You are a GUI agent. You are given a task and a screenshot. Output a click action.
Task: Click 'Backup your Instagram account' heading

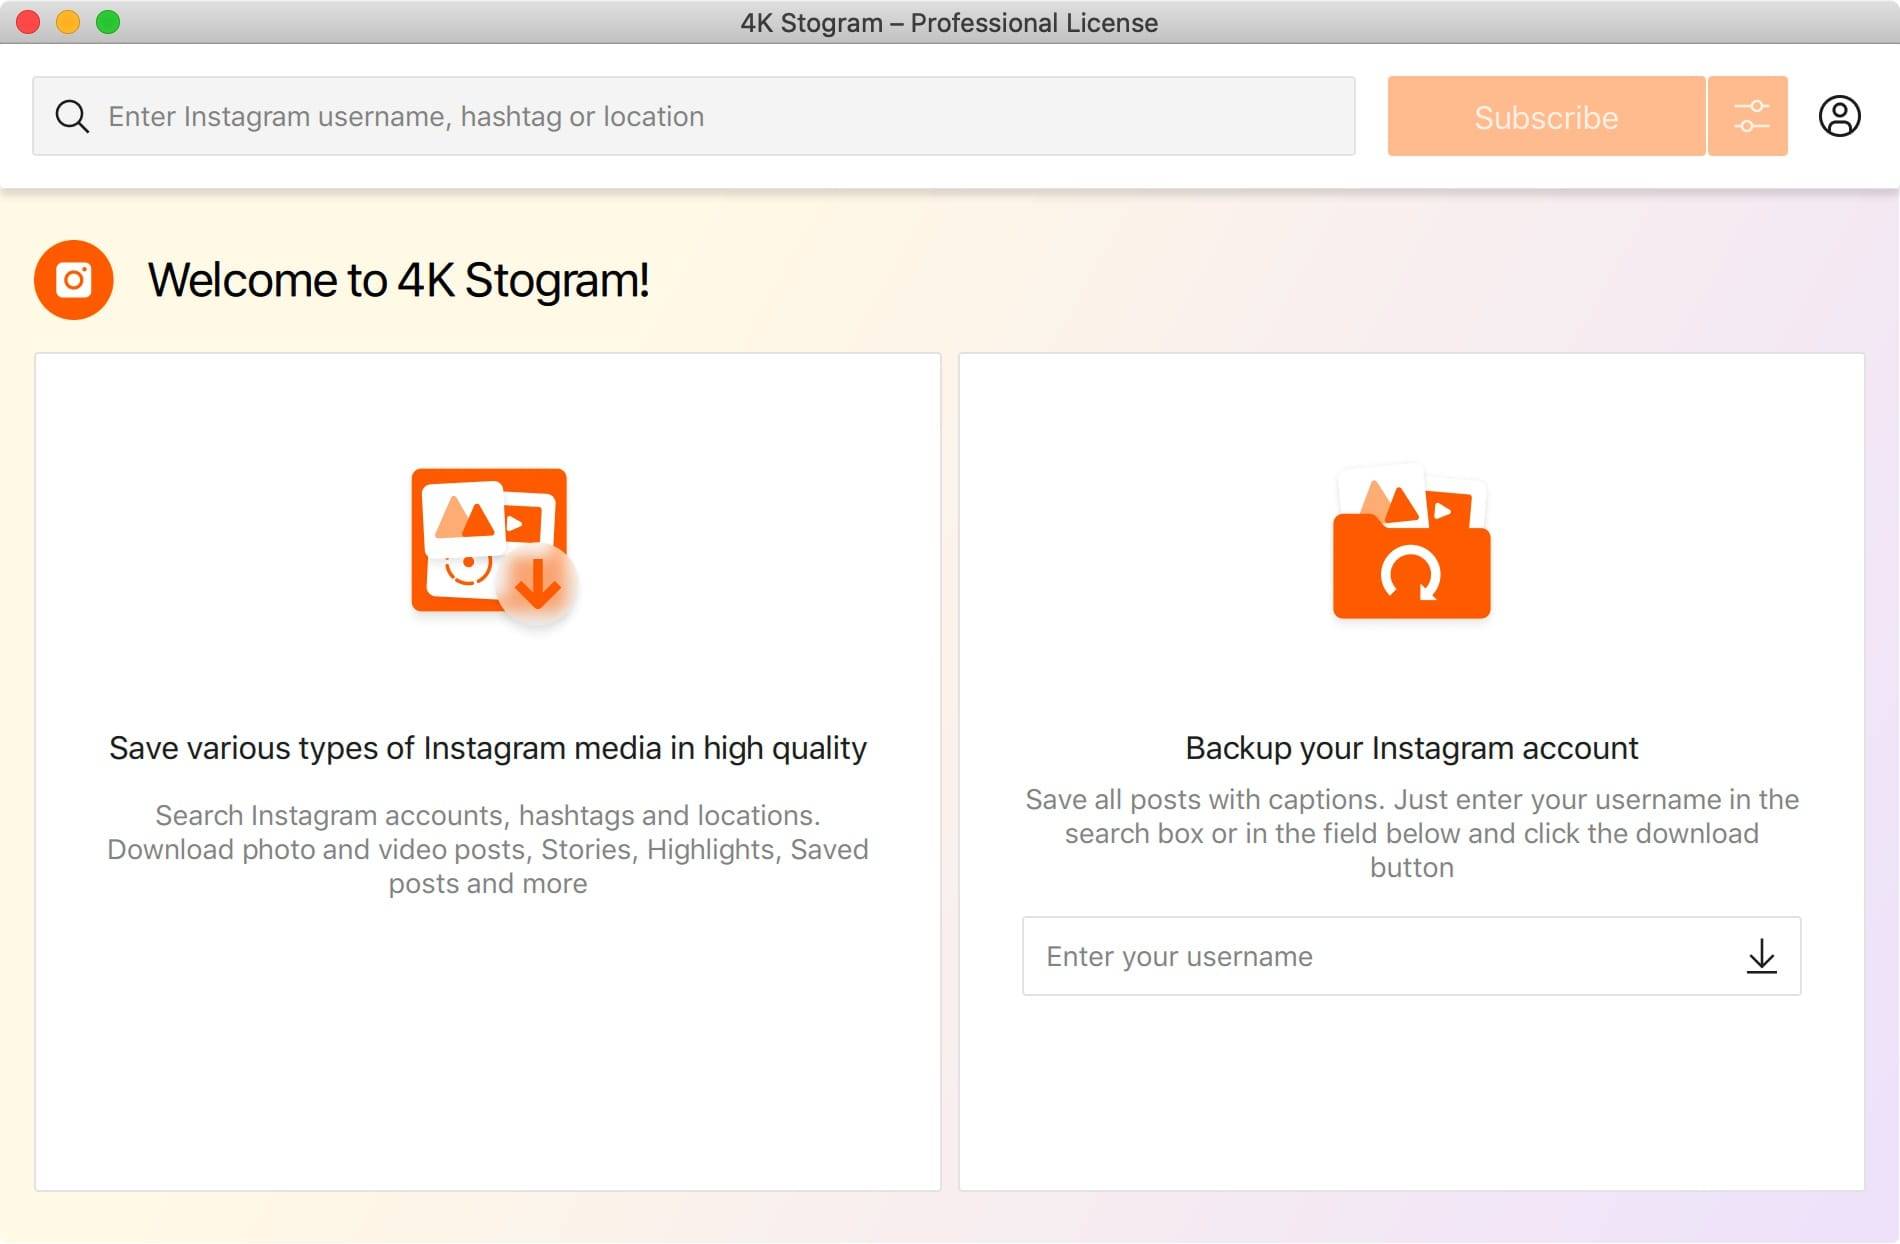(1411, 748)
